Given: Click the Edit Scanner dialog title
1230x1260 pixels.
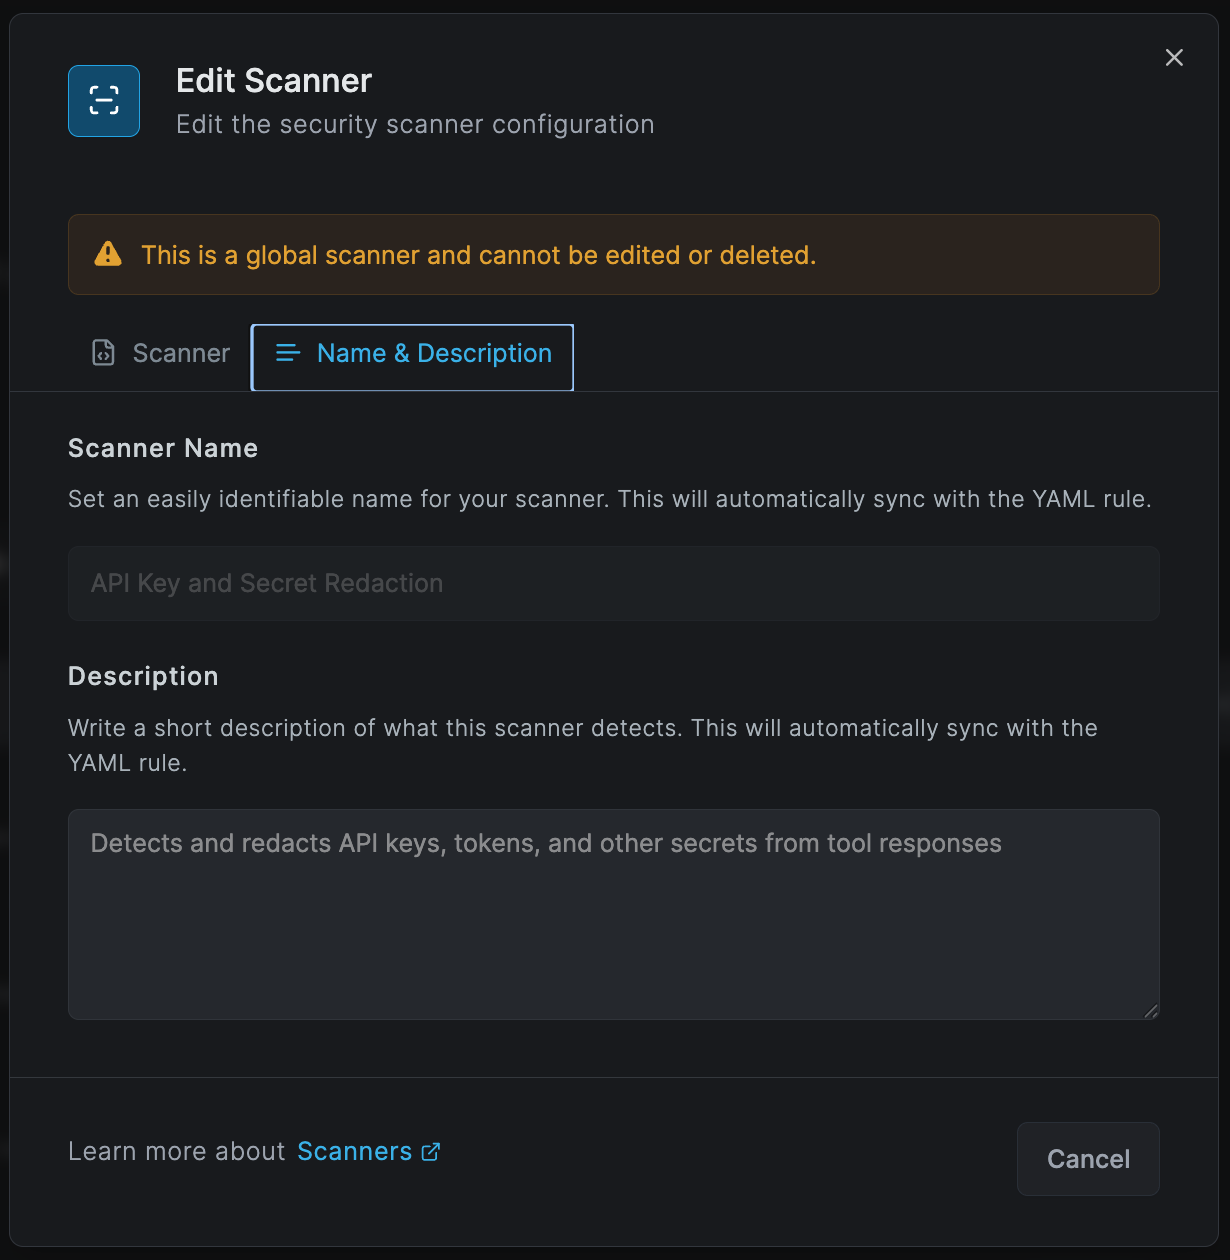Looking at the screenshot, I should click(x=273, y=80).
